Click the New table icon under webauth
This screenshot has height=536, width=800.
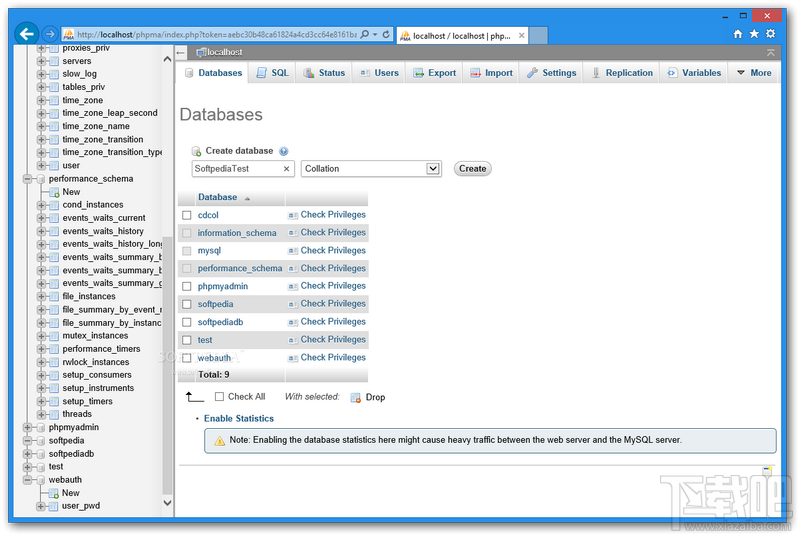(x=54, y=493)
